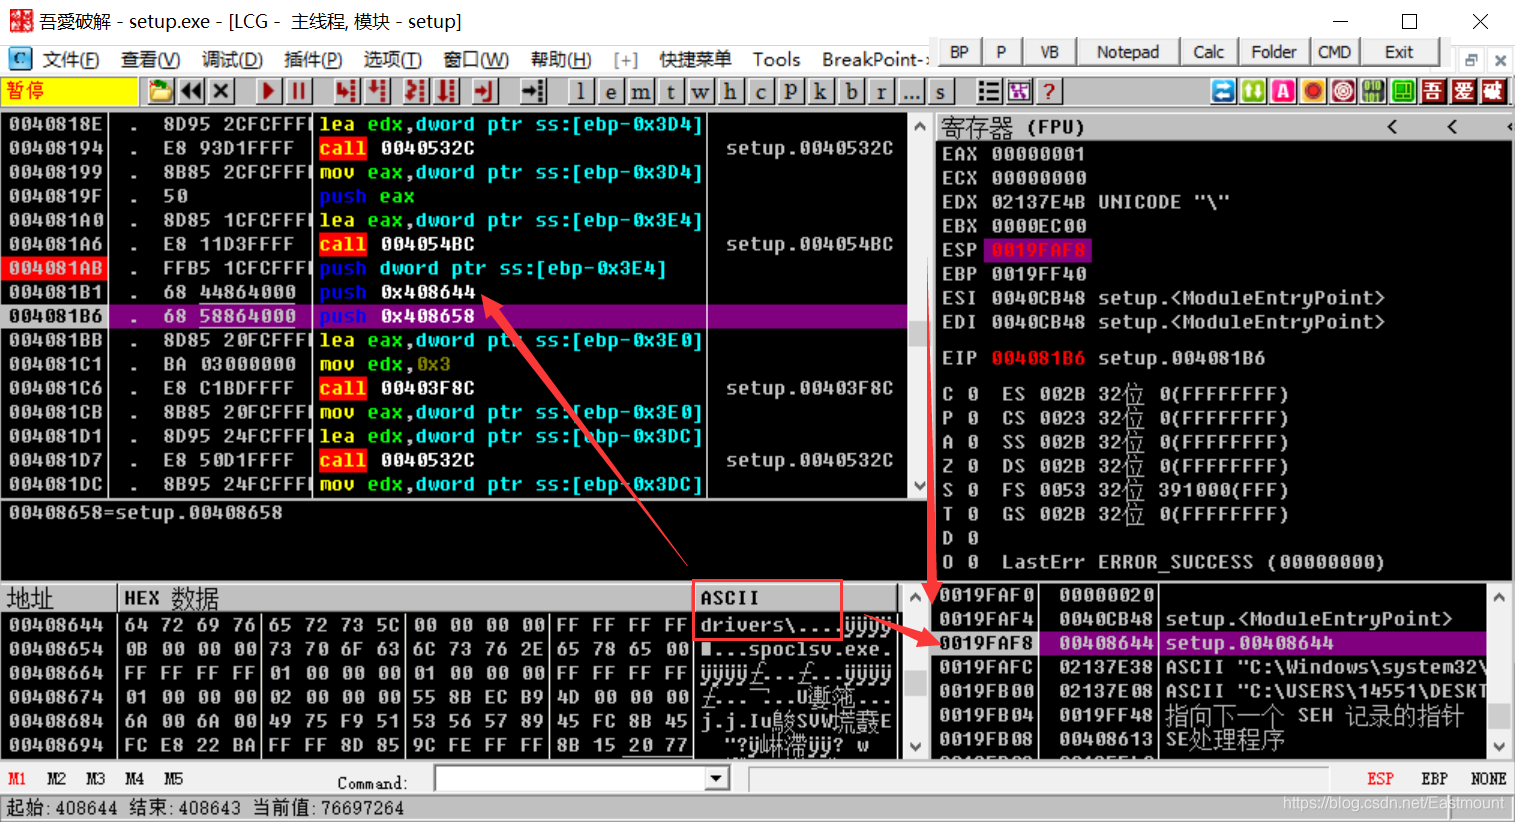
Task: Click stack pane scroll-down arrow
Action: point(1499,746)
